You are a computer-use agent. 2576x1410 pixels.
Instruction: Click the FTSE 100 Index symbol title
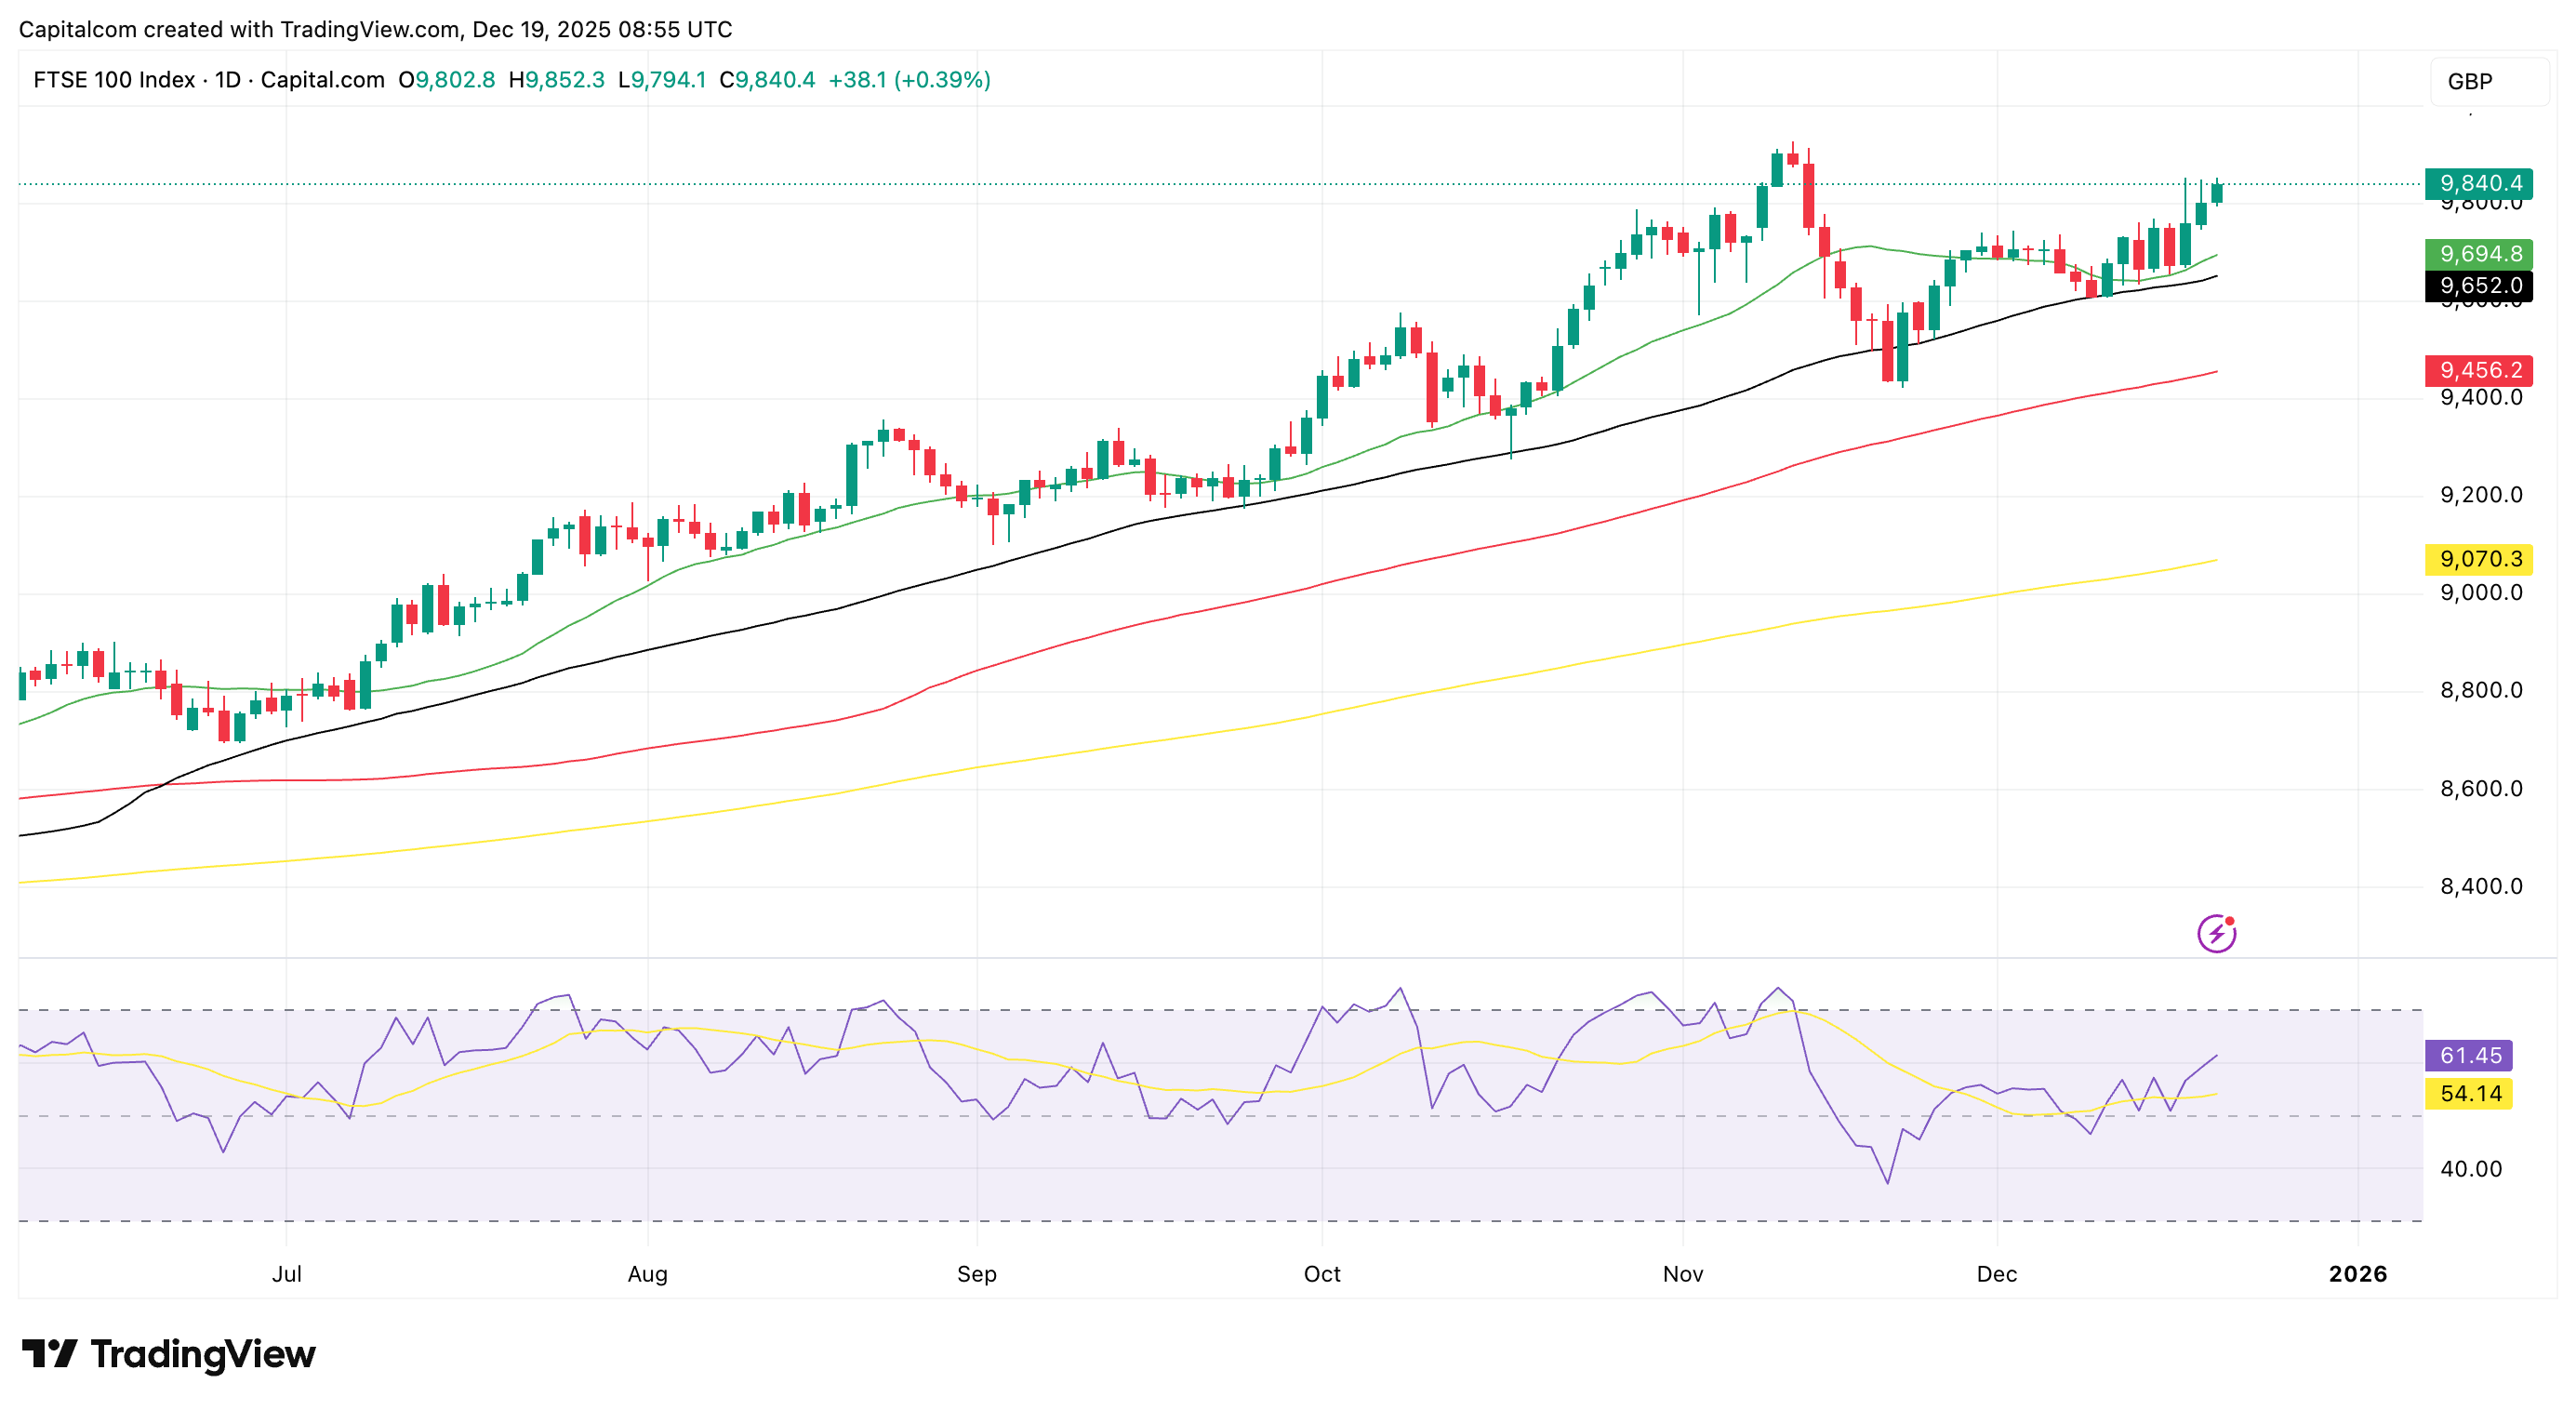114,80
